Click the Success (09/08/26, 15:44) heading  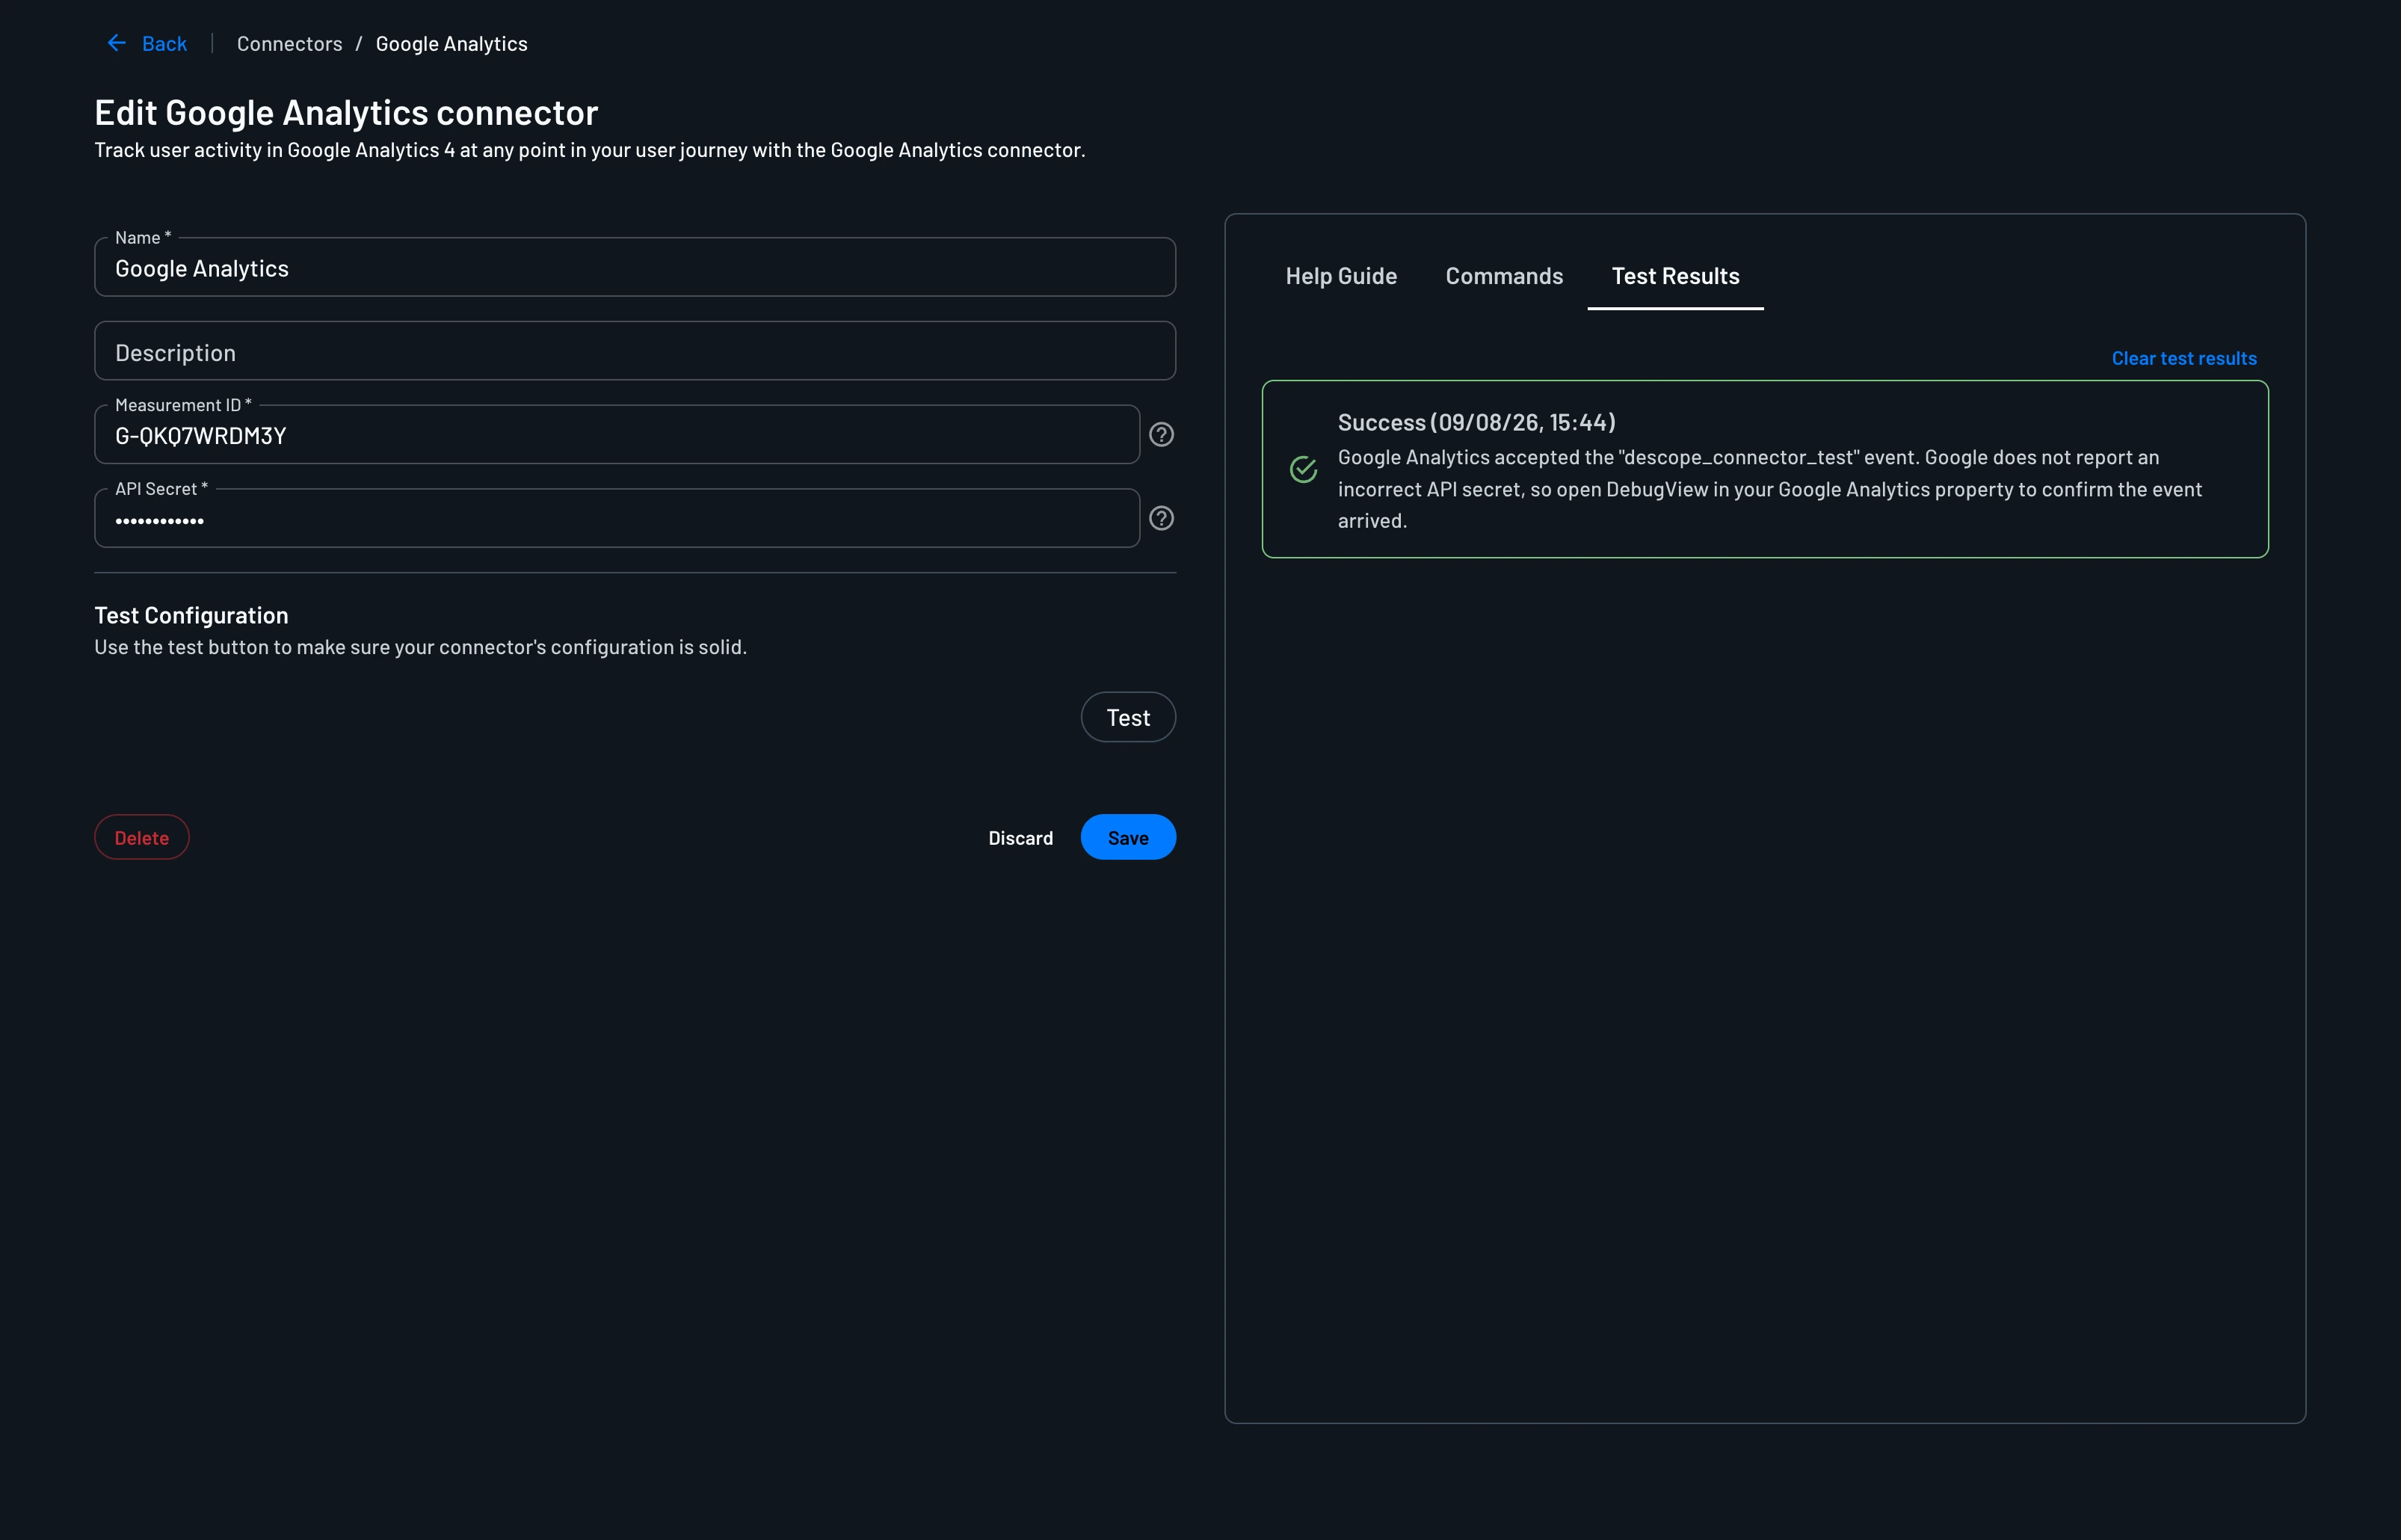1476,422
